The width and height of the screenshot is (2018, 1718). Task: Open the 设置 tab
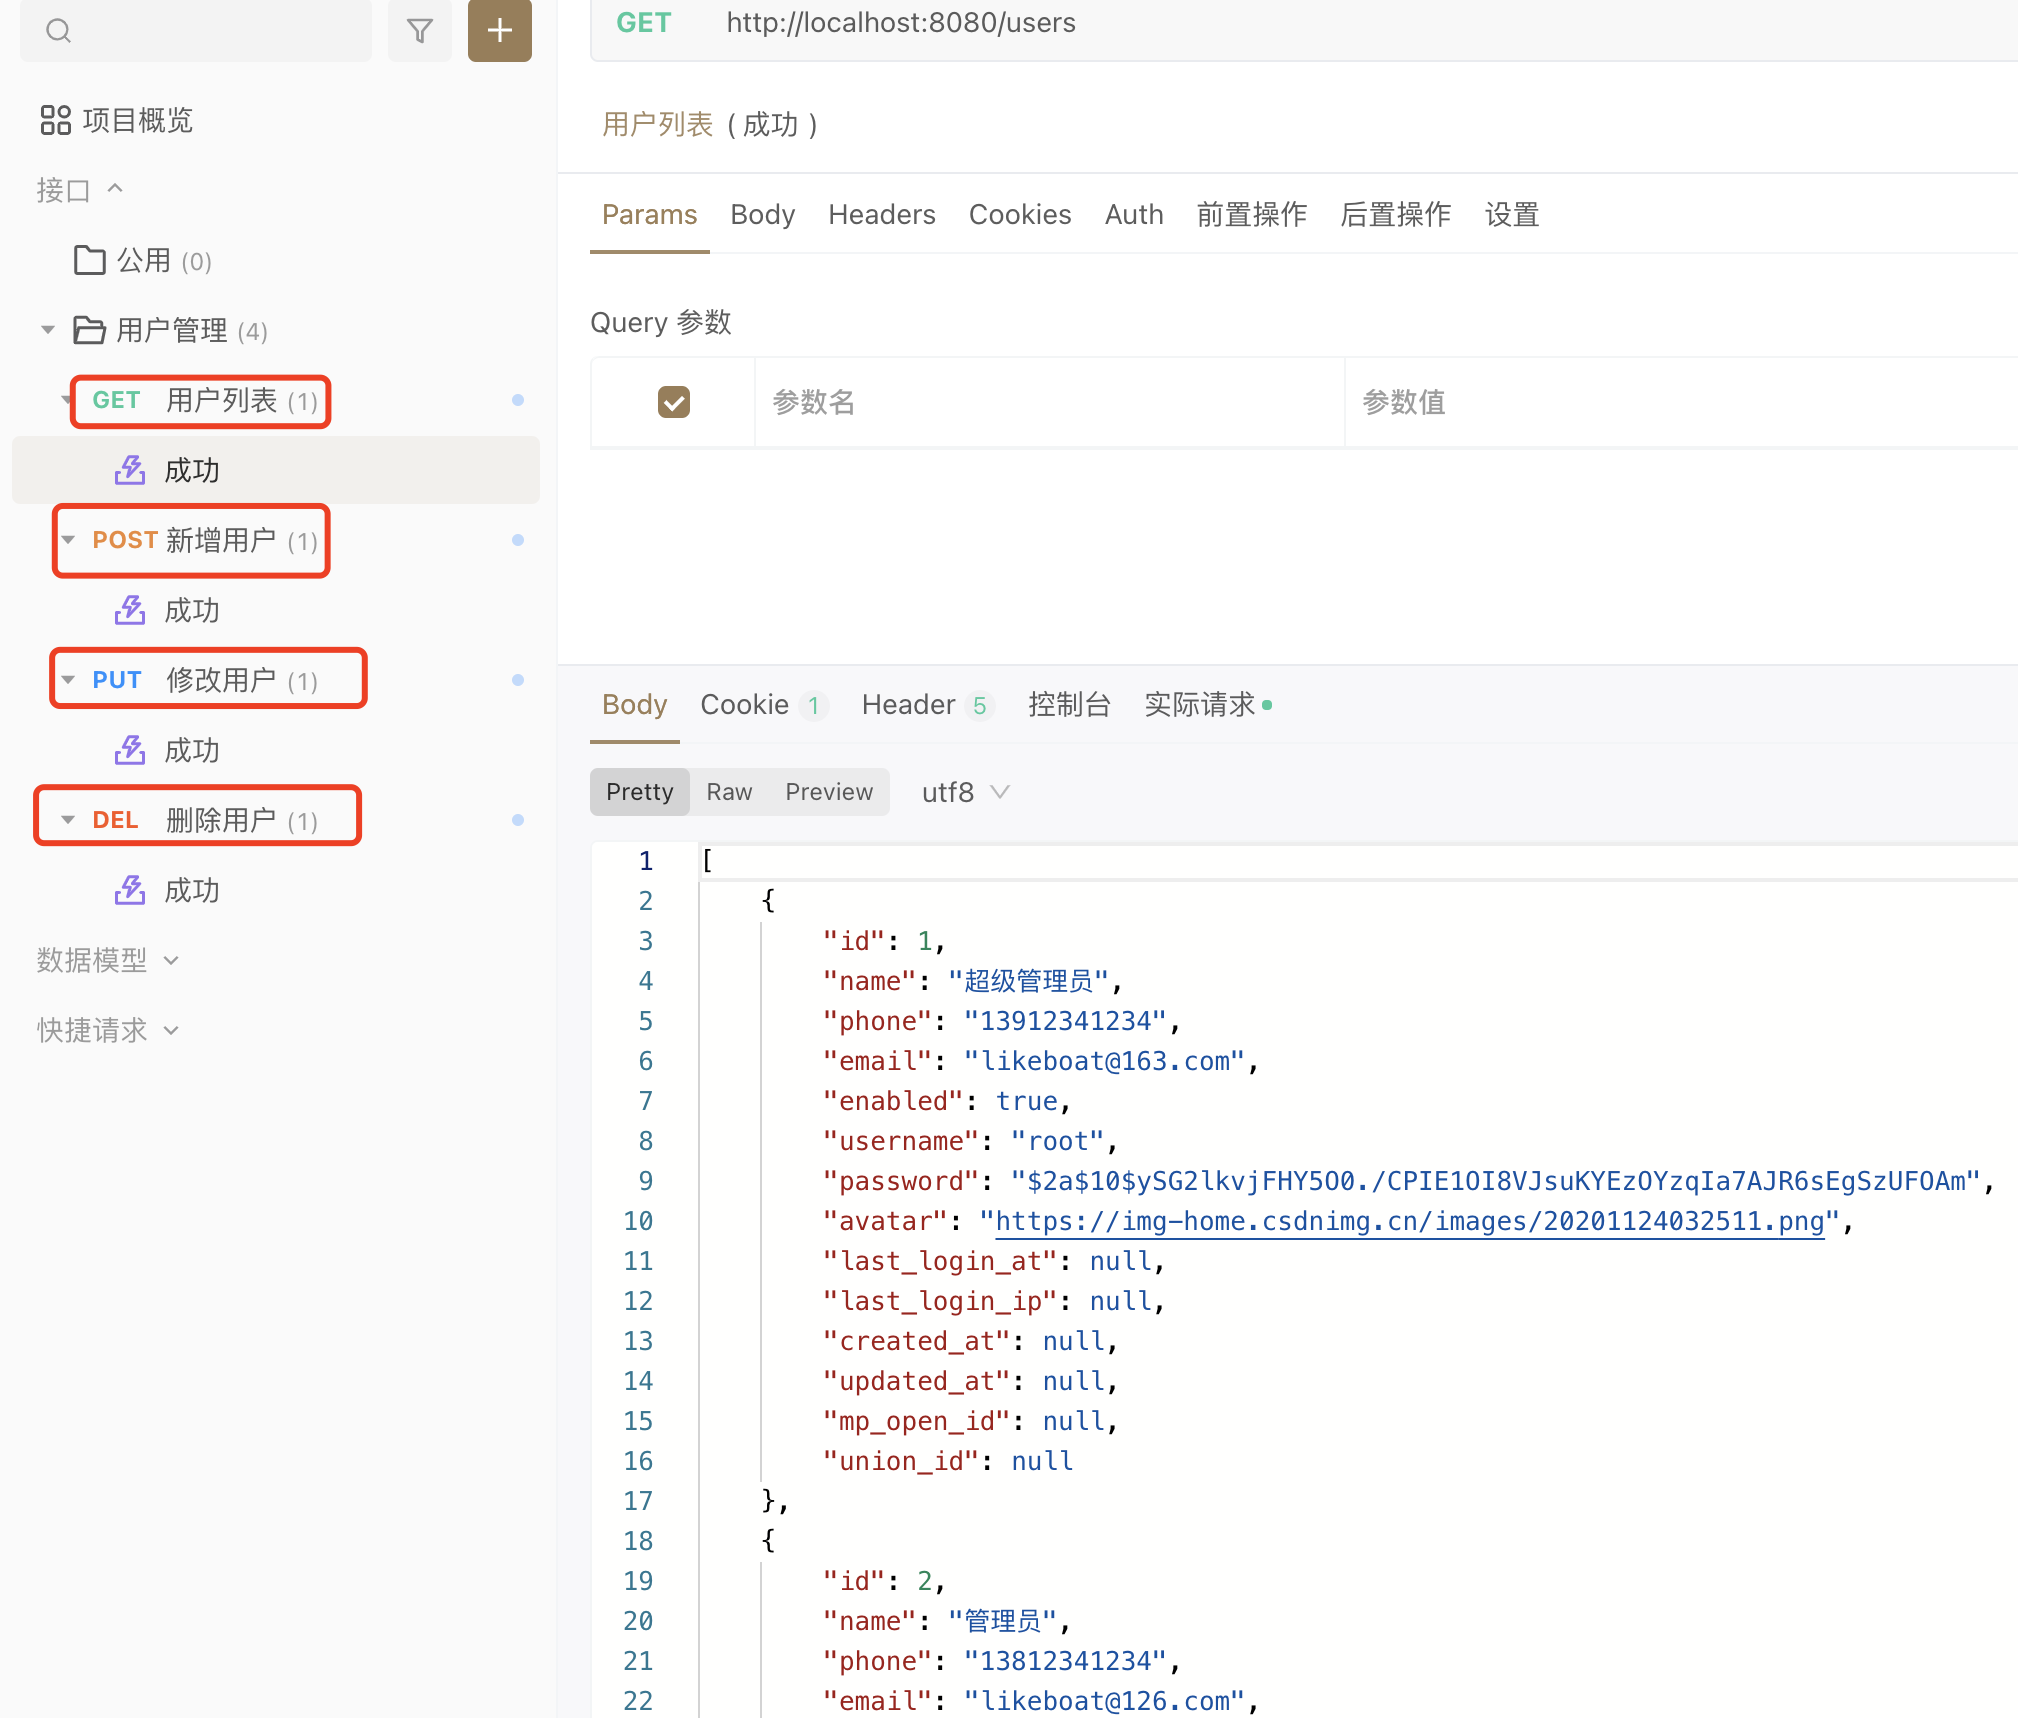tap(1512, 215)
